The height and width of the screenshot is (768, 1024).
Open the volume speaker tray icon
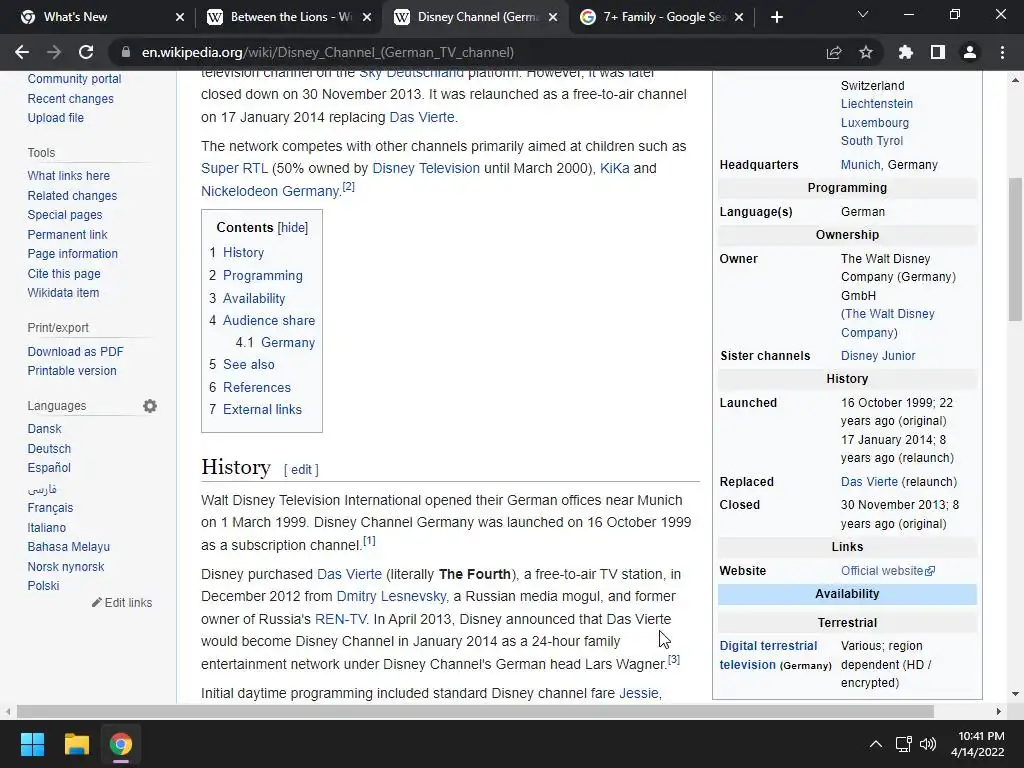pos(927,744)
